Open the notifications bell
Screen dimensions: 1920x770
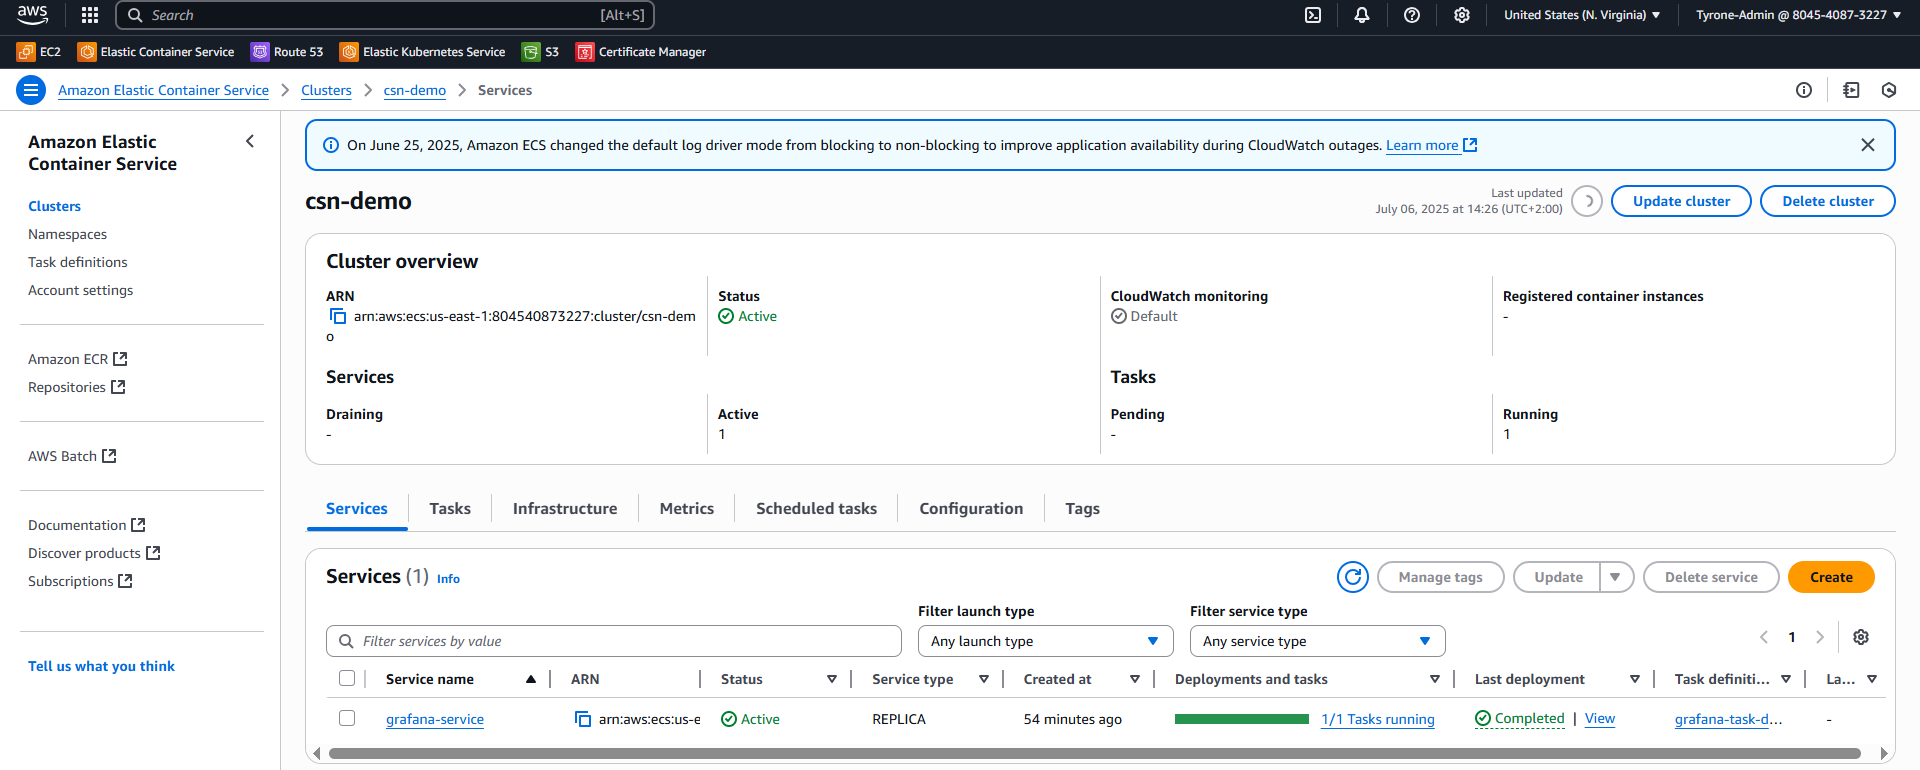pyautogui.click(x=1362, y=15)
